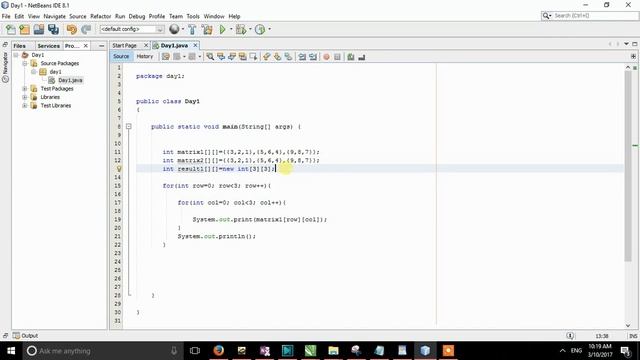Expand the Test Packages node
Viewport: 640px width, 360px height.
pyautogui.click(x=25, y=89)
